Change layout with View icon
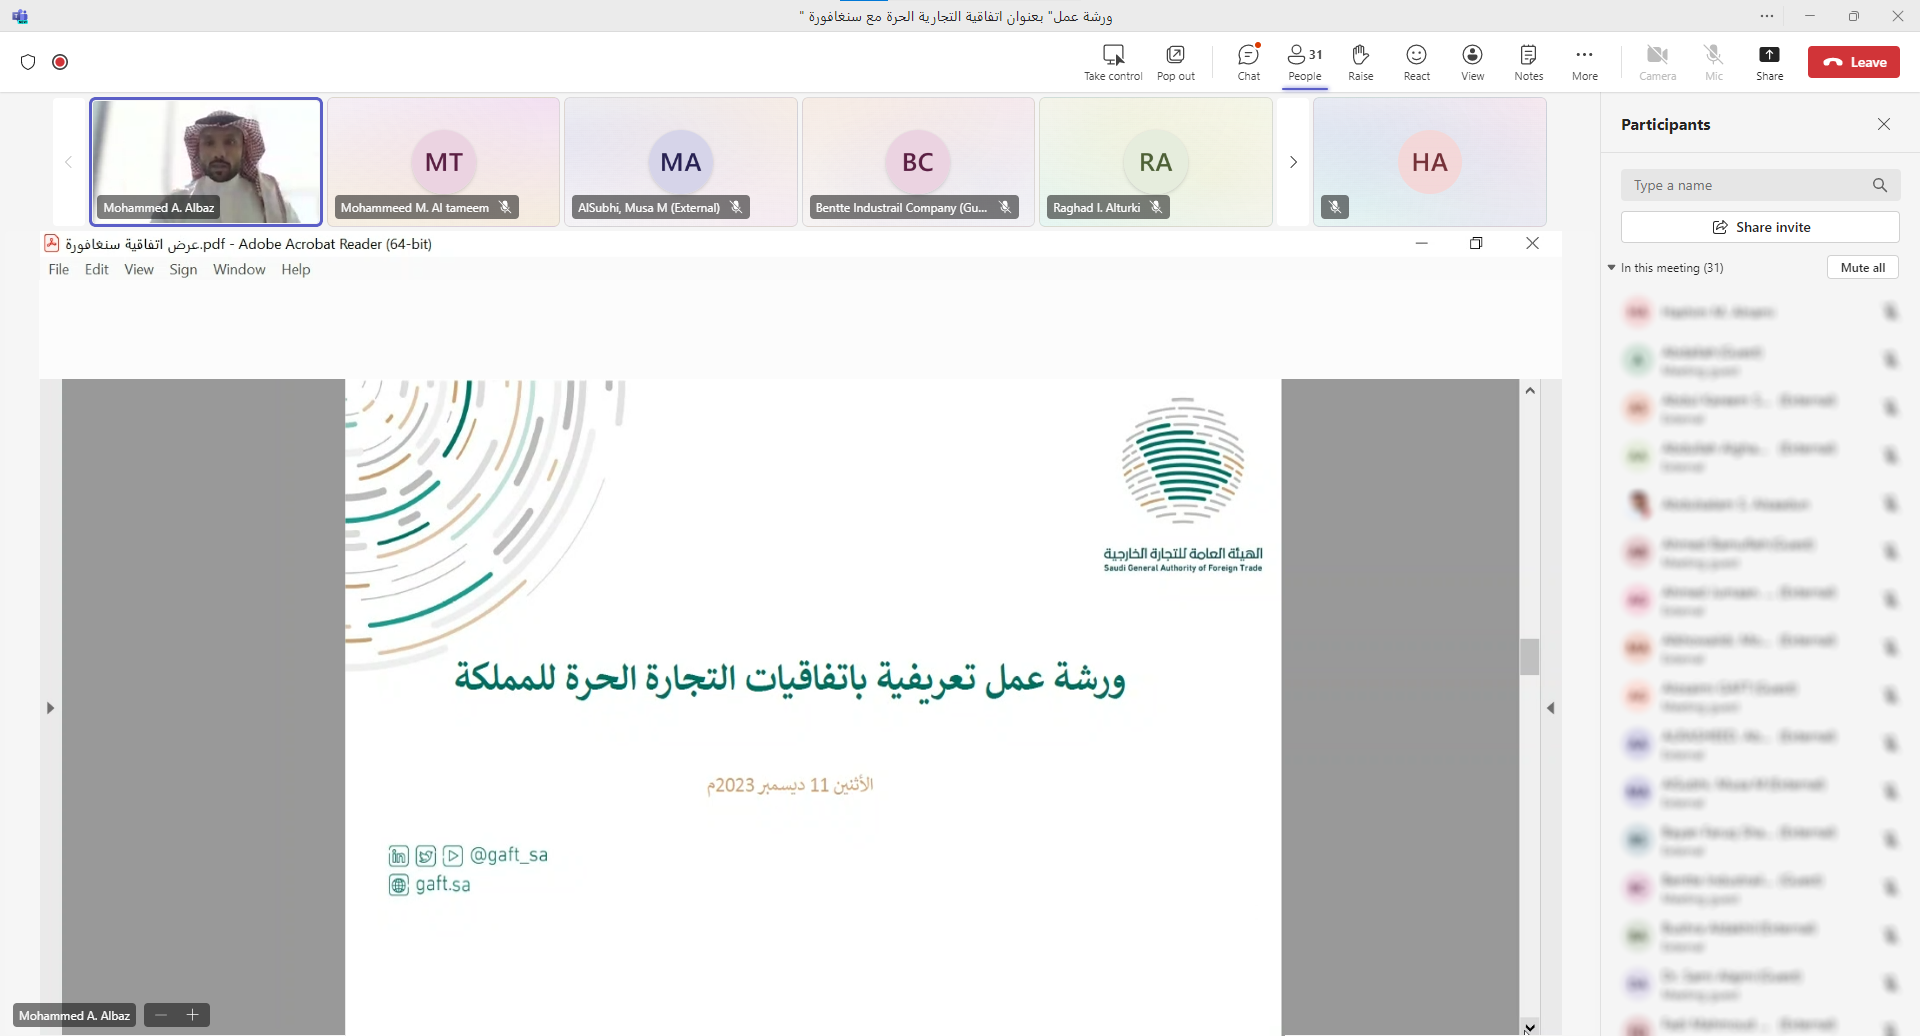1920x1036 pixels. [x=1472, y=62]
